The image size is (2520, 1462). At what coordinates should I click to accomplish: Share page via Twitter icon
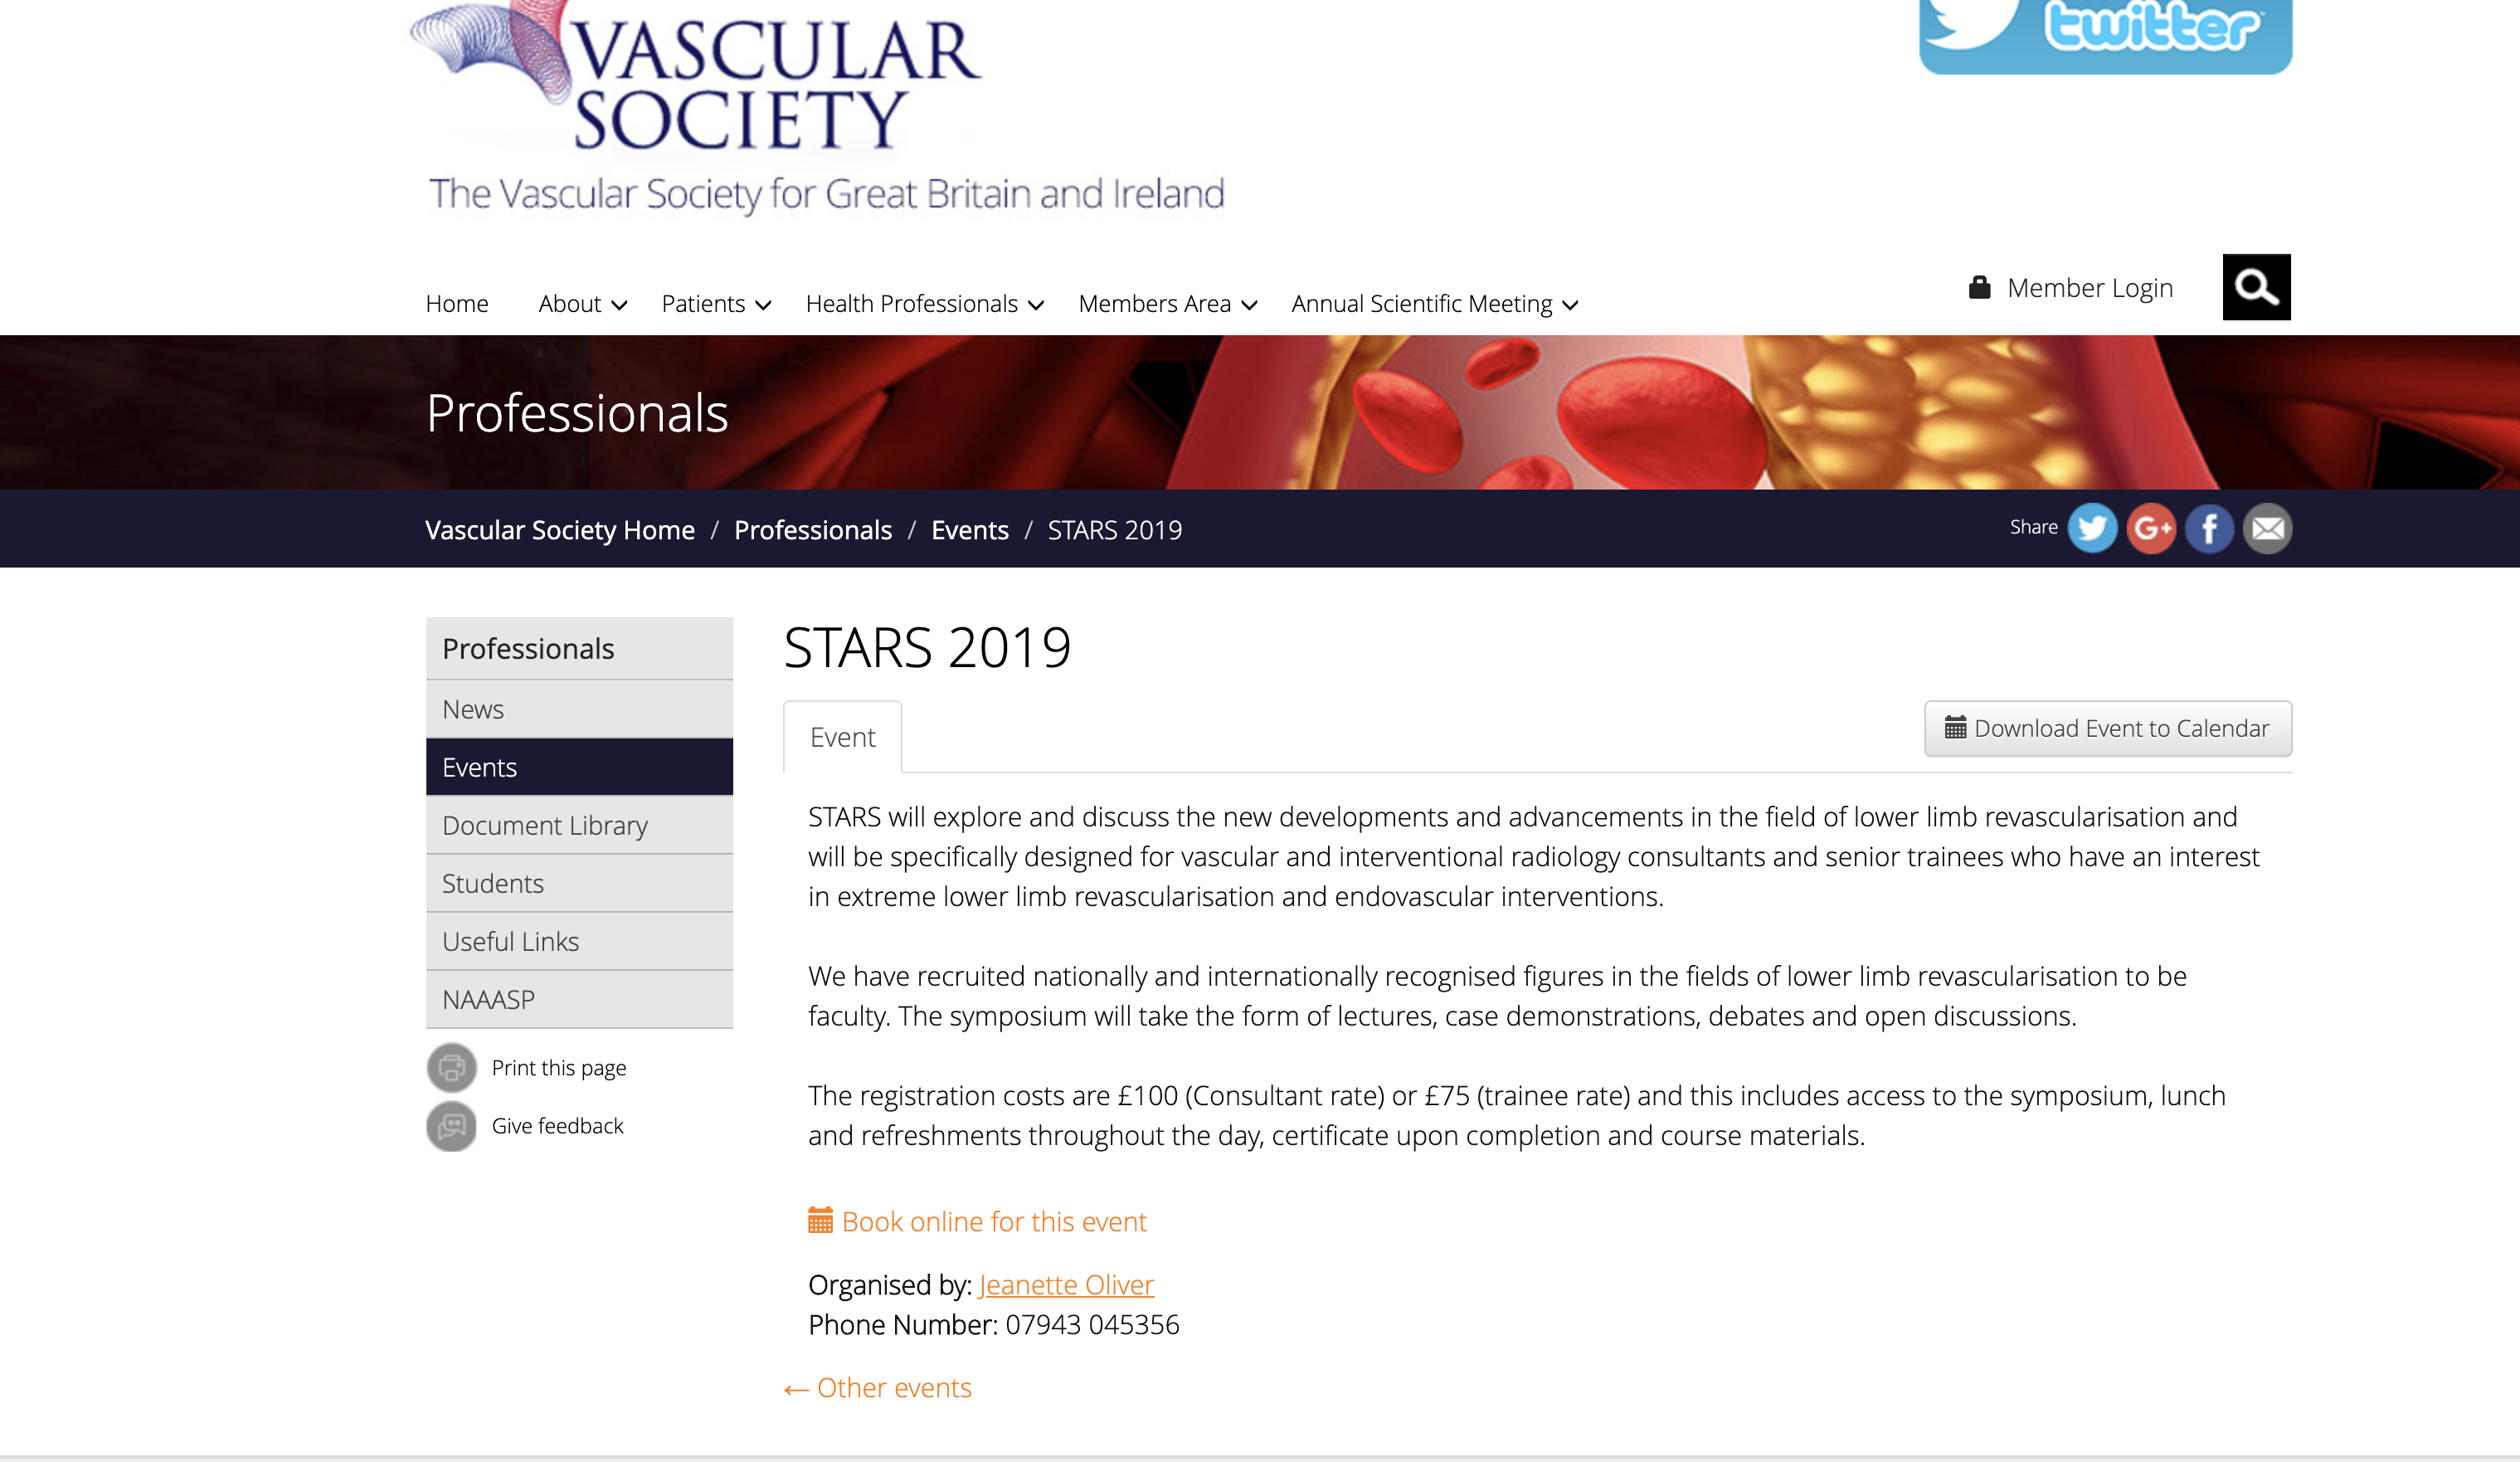(2091, 529)
